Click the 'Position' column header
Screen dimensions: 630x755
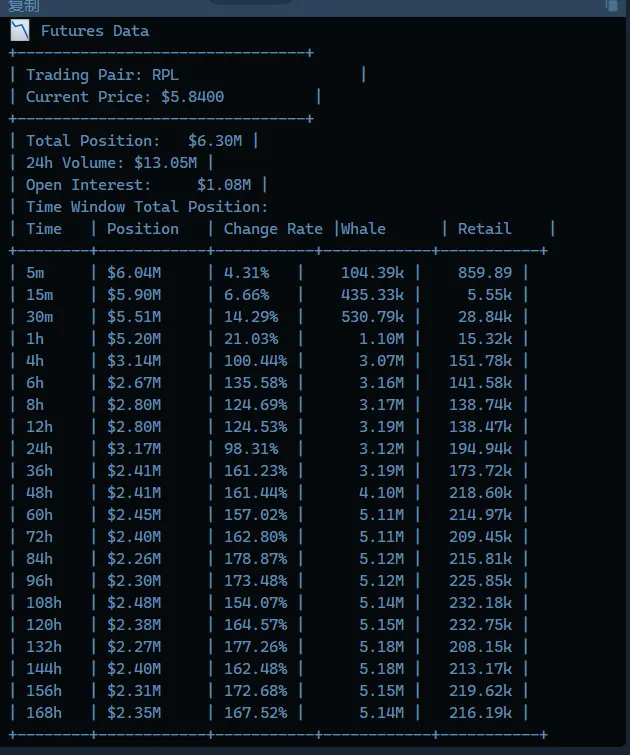click(143, 229)
